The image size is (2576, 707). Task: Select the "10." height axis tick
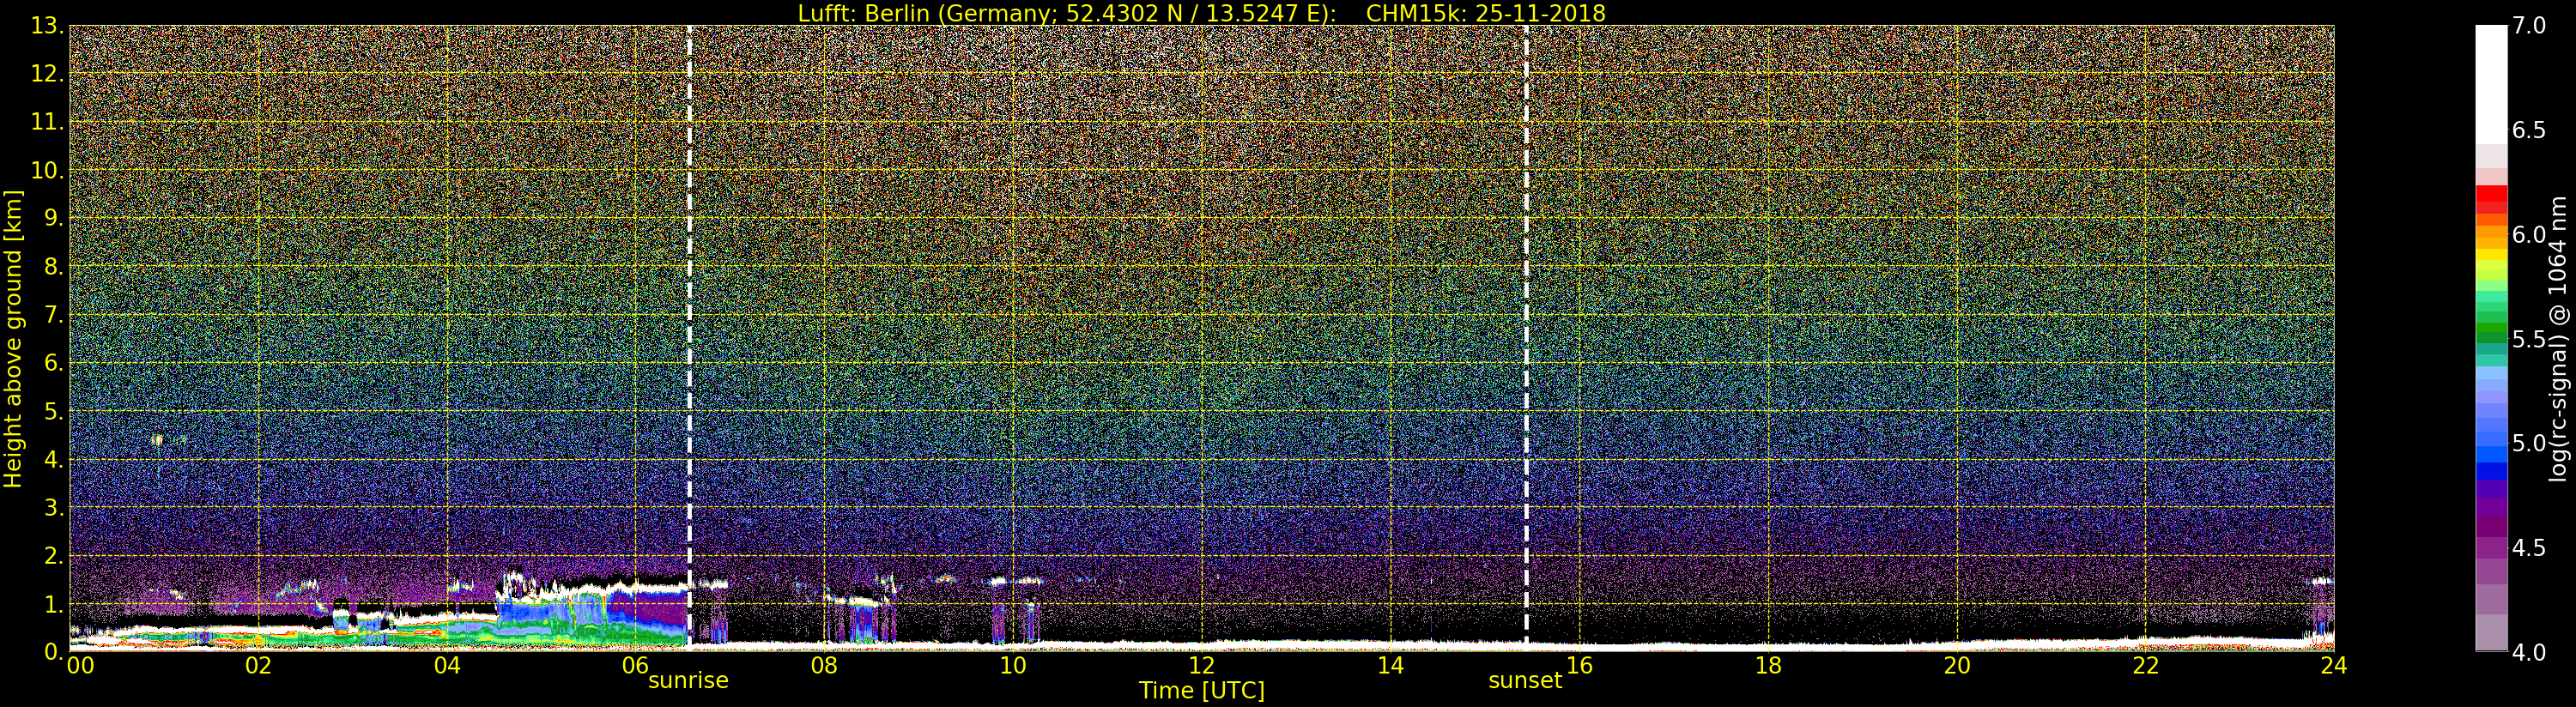tap(47, 170)
